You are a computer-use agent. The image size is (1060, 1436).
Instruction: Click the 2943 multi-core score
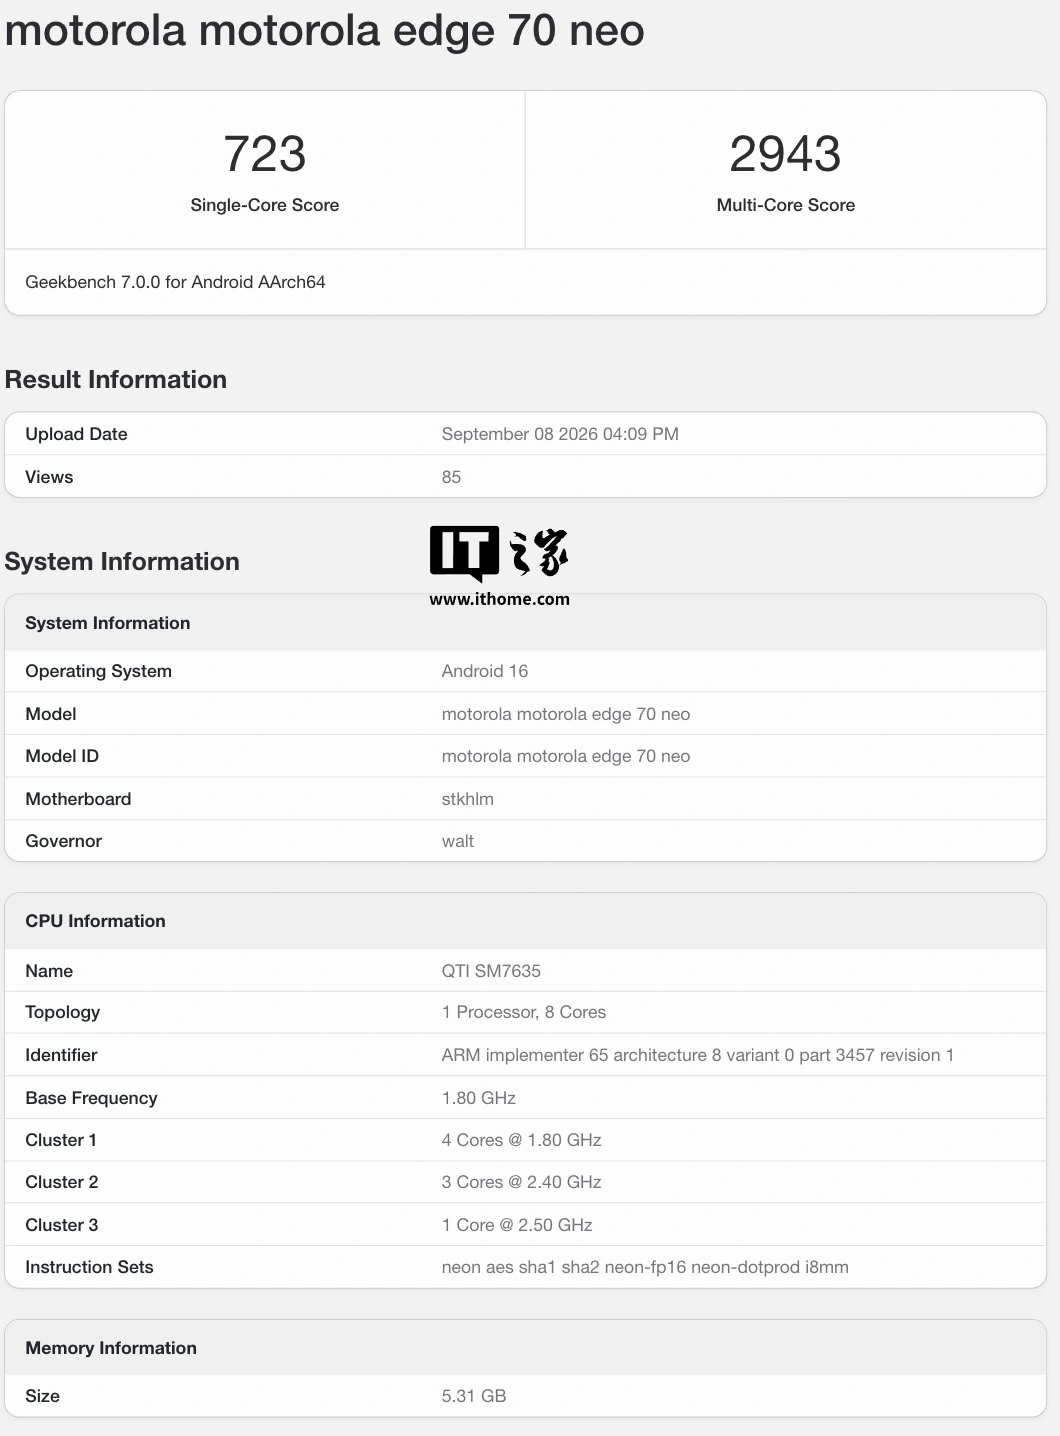click(785, 154)
